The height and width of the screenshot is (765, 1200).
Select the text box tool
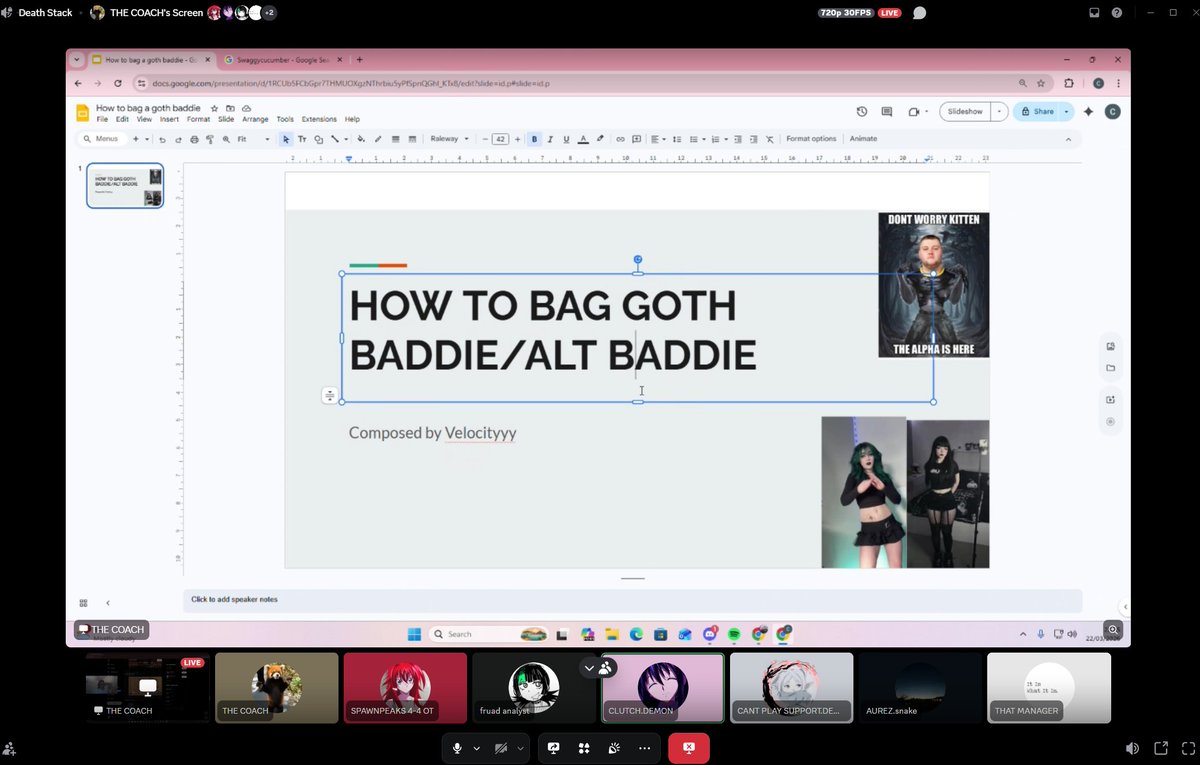[x=302, y=139]
